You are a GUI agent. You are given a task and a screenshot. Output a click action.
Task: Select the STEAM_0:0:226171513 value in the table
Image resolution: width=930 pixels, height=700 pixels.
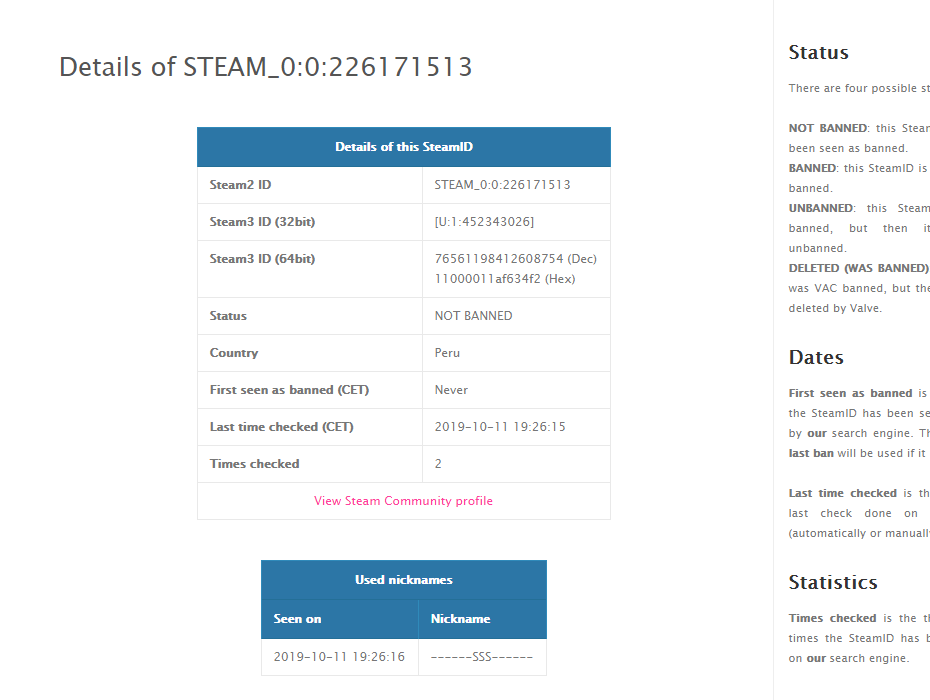point(502,184)
